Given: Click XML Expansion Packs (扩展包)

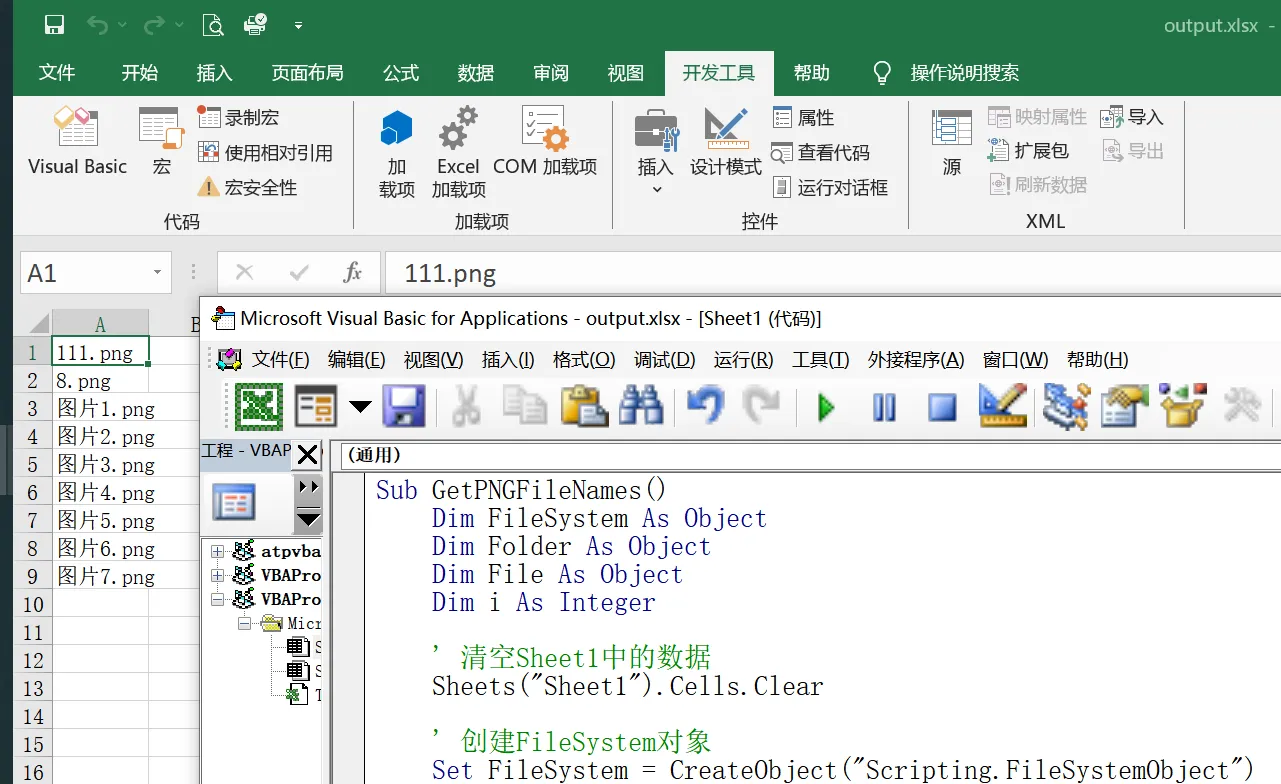Looking at the screenshot, I should tap(1028, 150).
